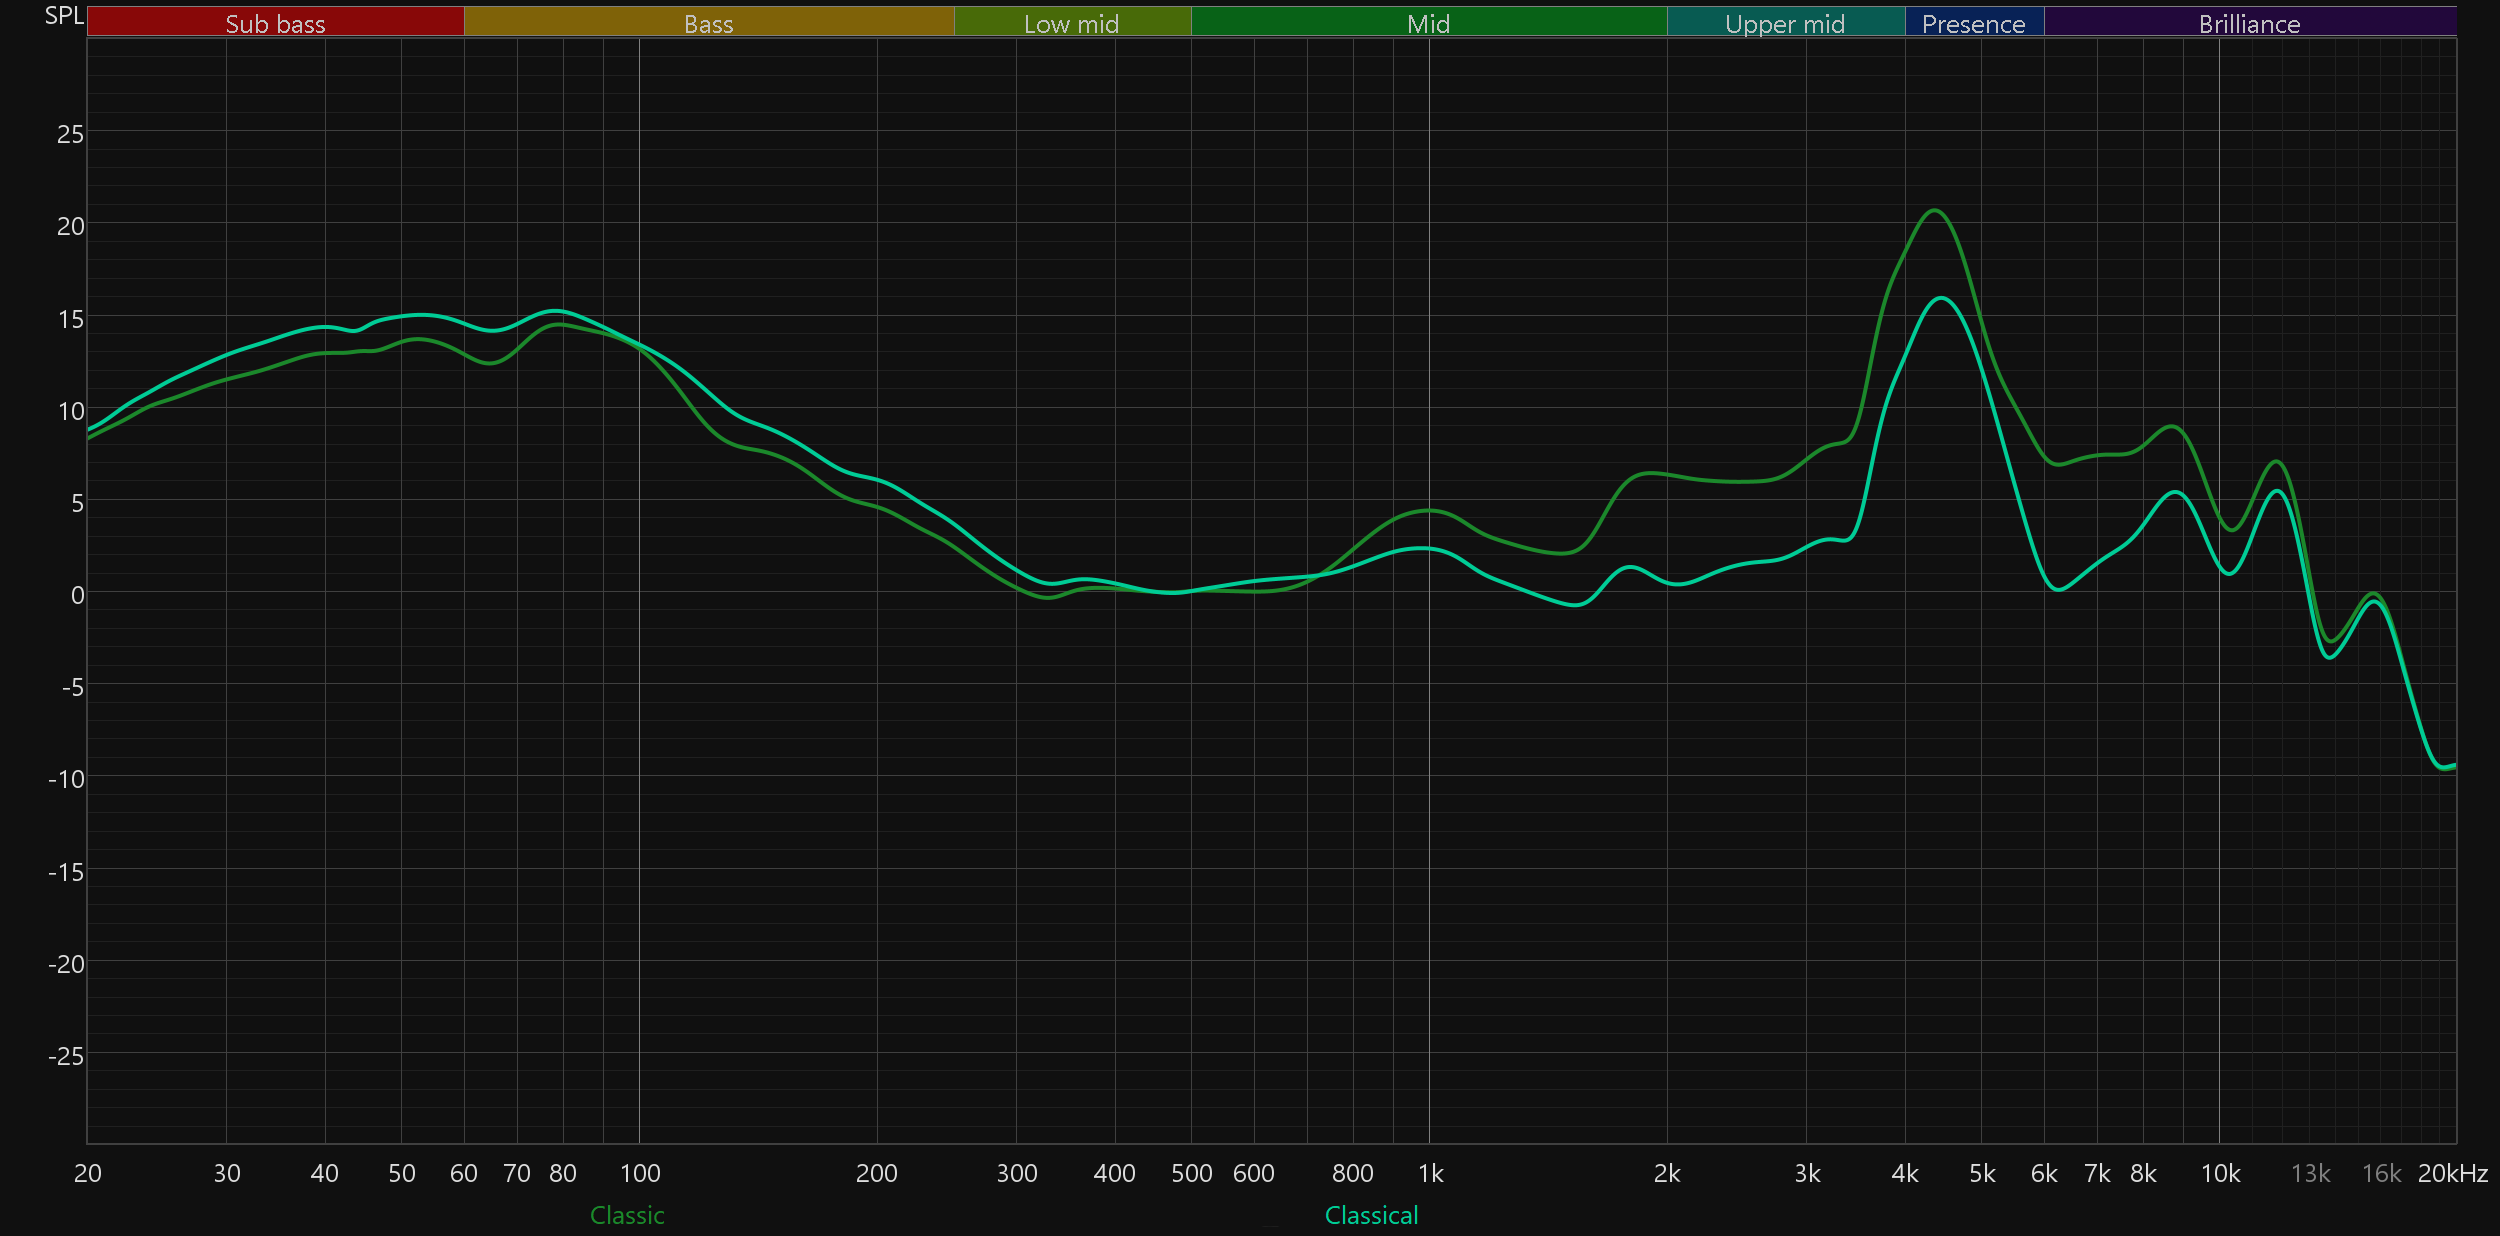Click the Brilliance band segment

pos(2249,22)
